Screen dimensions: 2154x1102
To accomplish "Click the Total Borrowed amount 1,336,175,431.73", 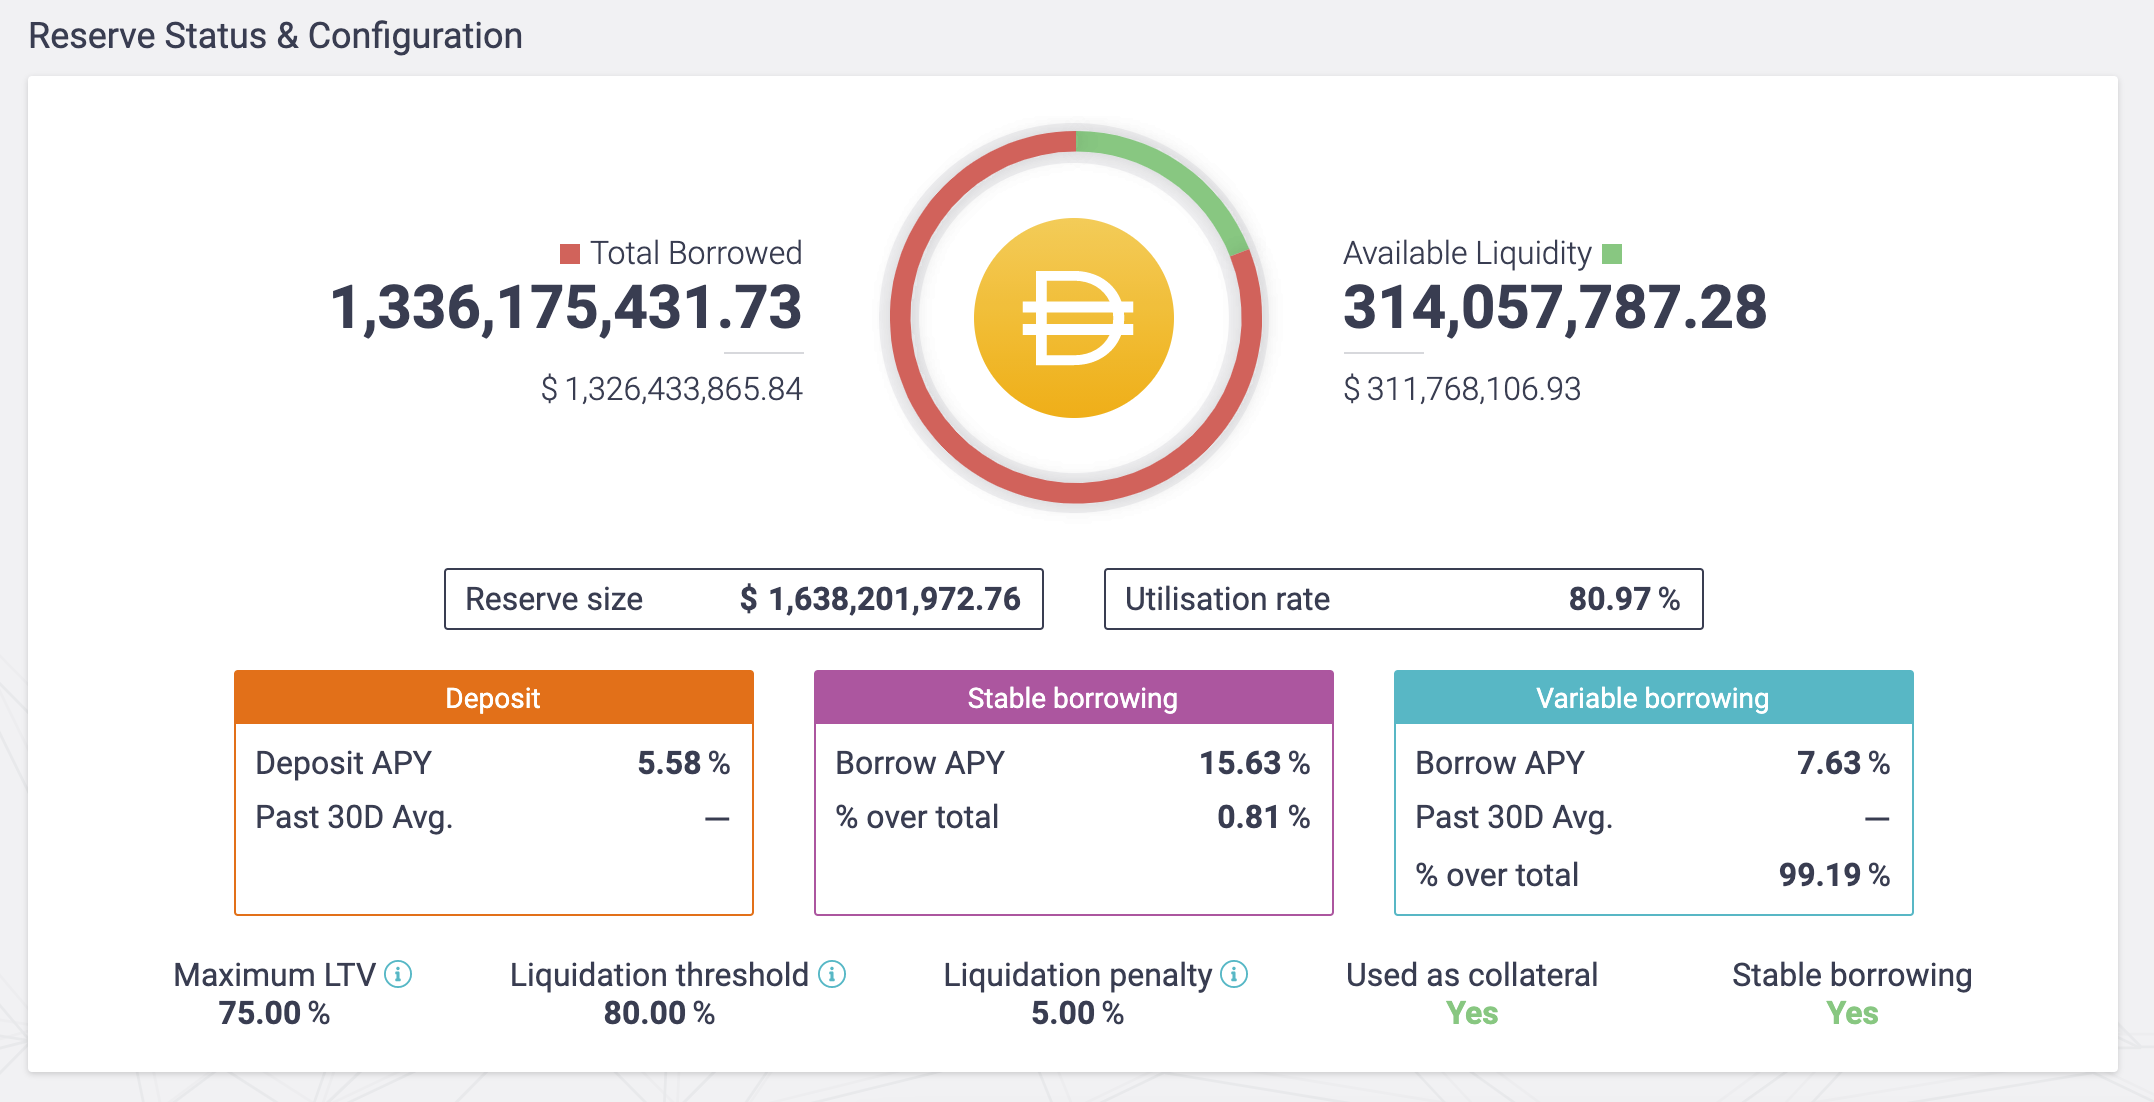I will (566, 307).
